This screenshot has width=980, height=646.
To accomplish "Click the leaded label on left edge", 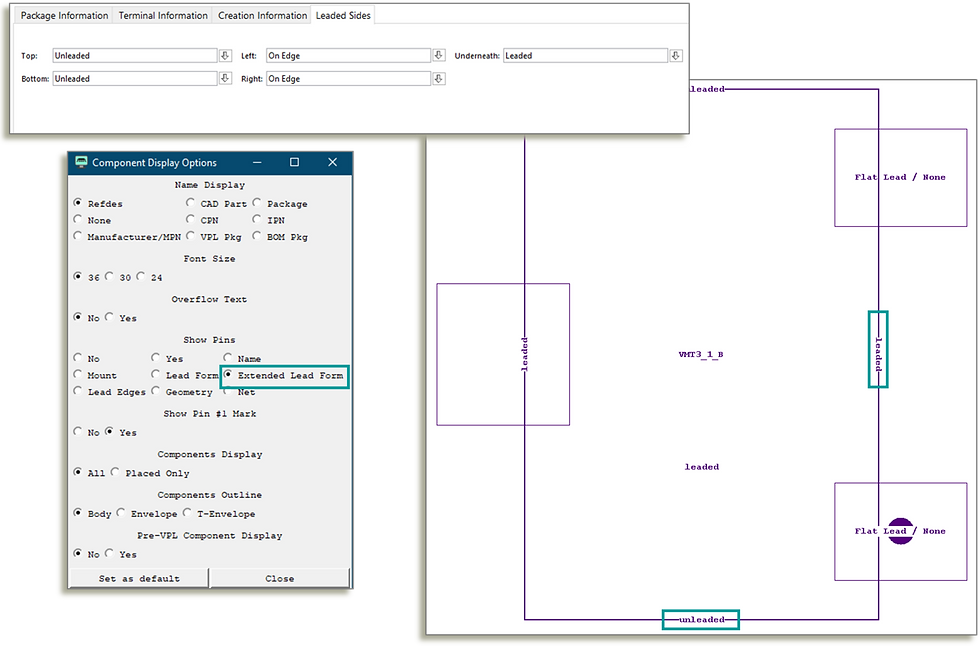I will pos(524,354).
